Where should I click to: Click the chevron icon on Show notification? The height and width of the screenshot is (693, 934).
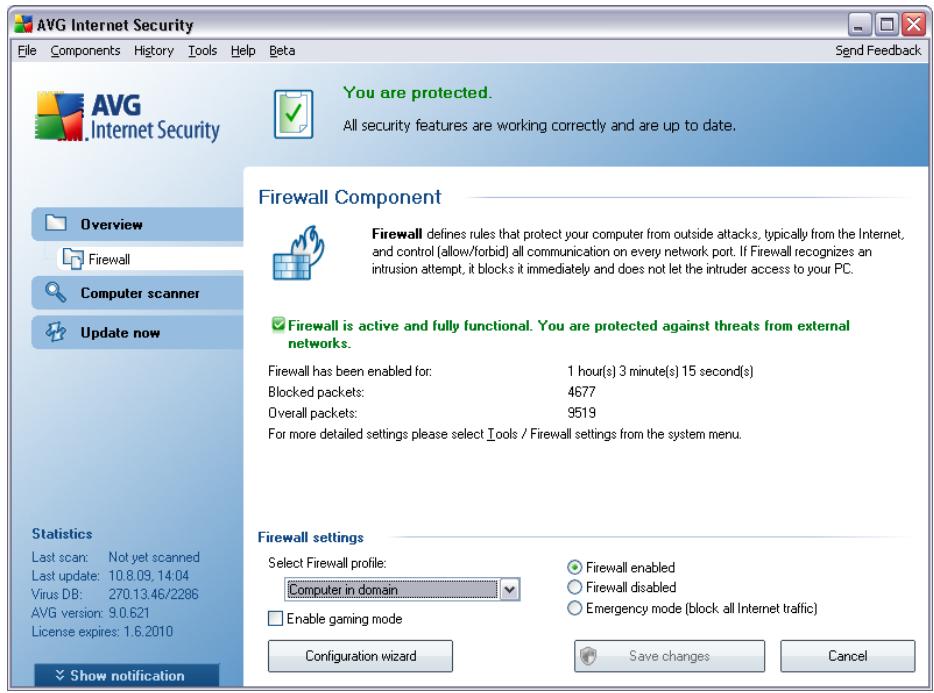(x=60, y=675)
